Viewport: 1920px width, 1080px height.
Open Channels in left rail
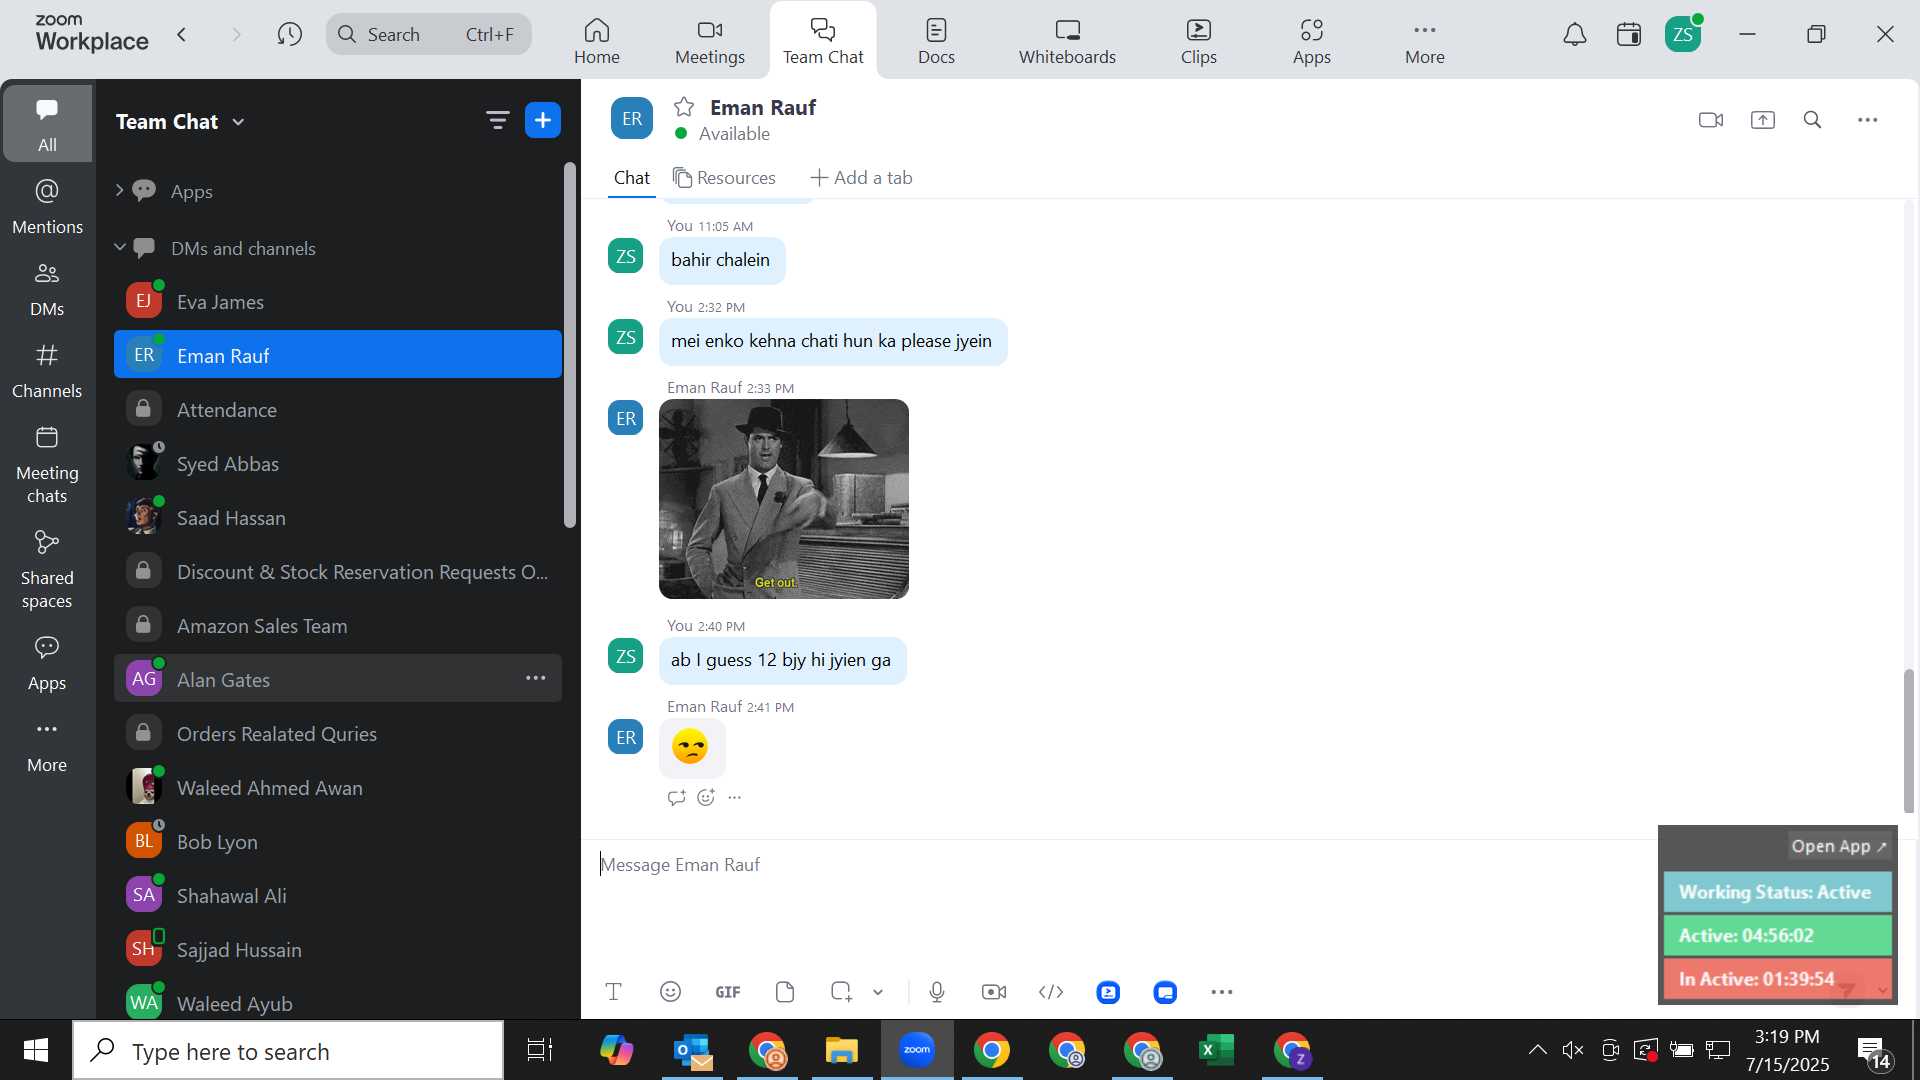[47, 371]
